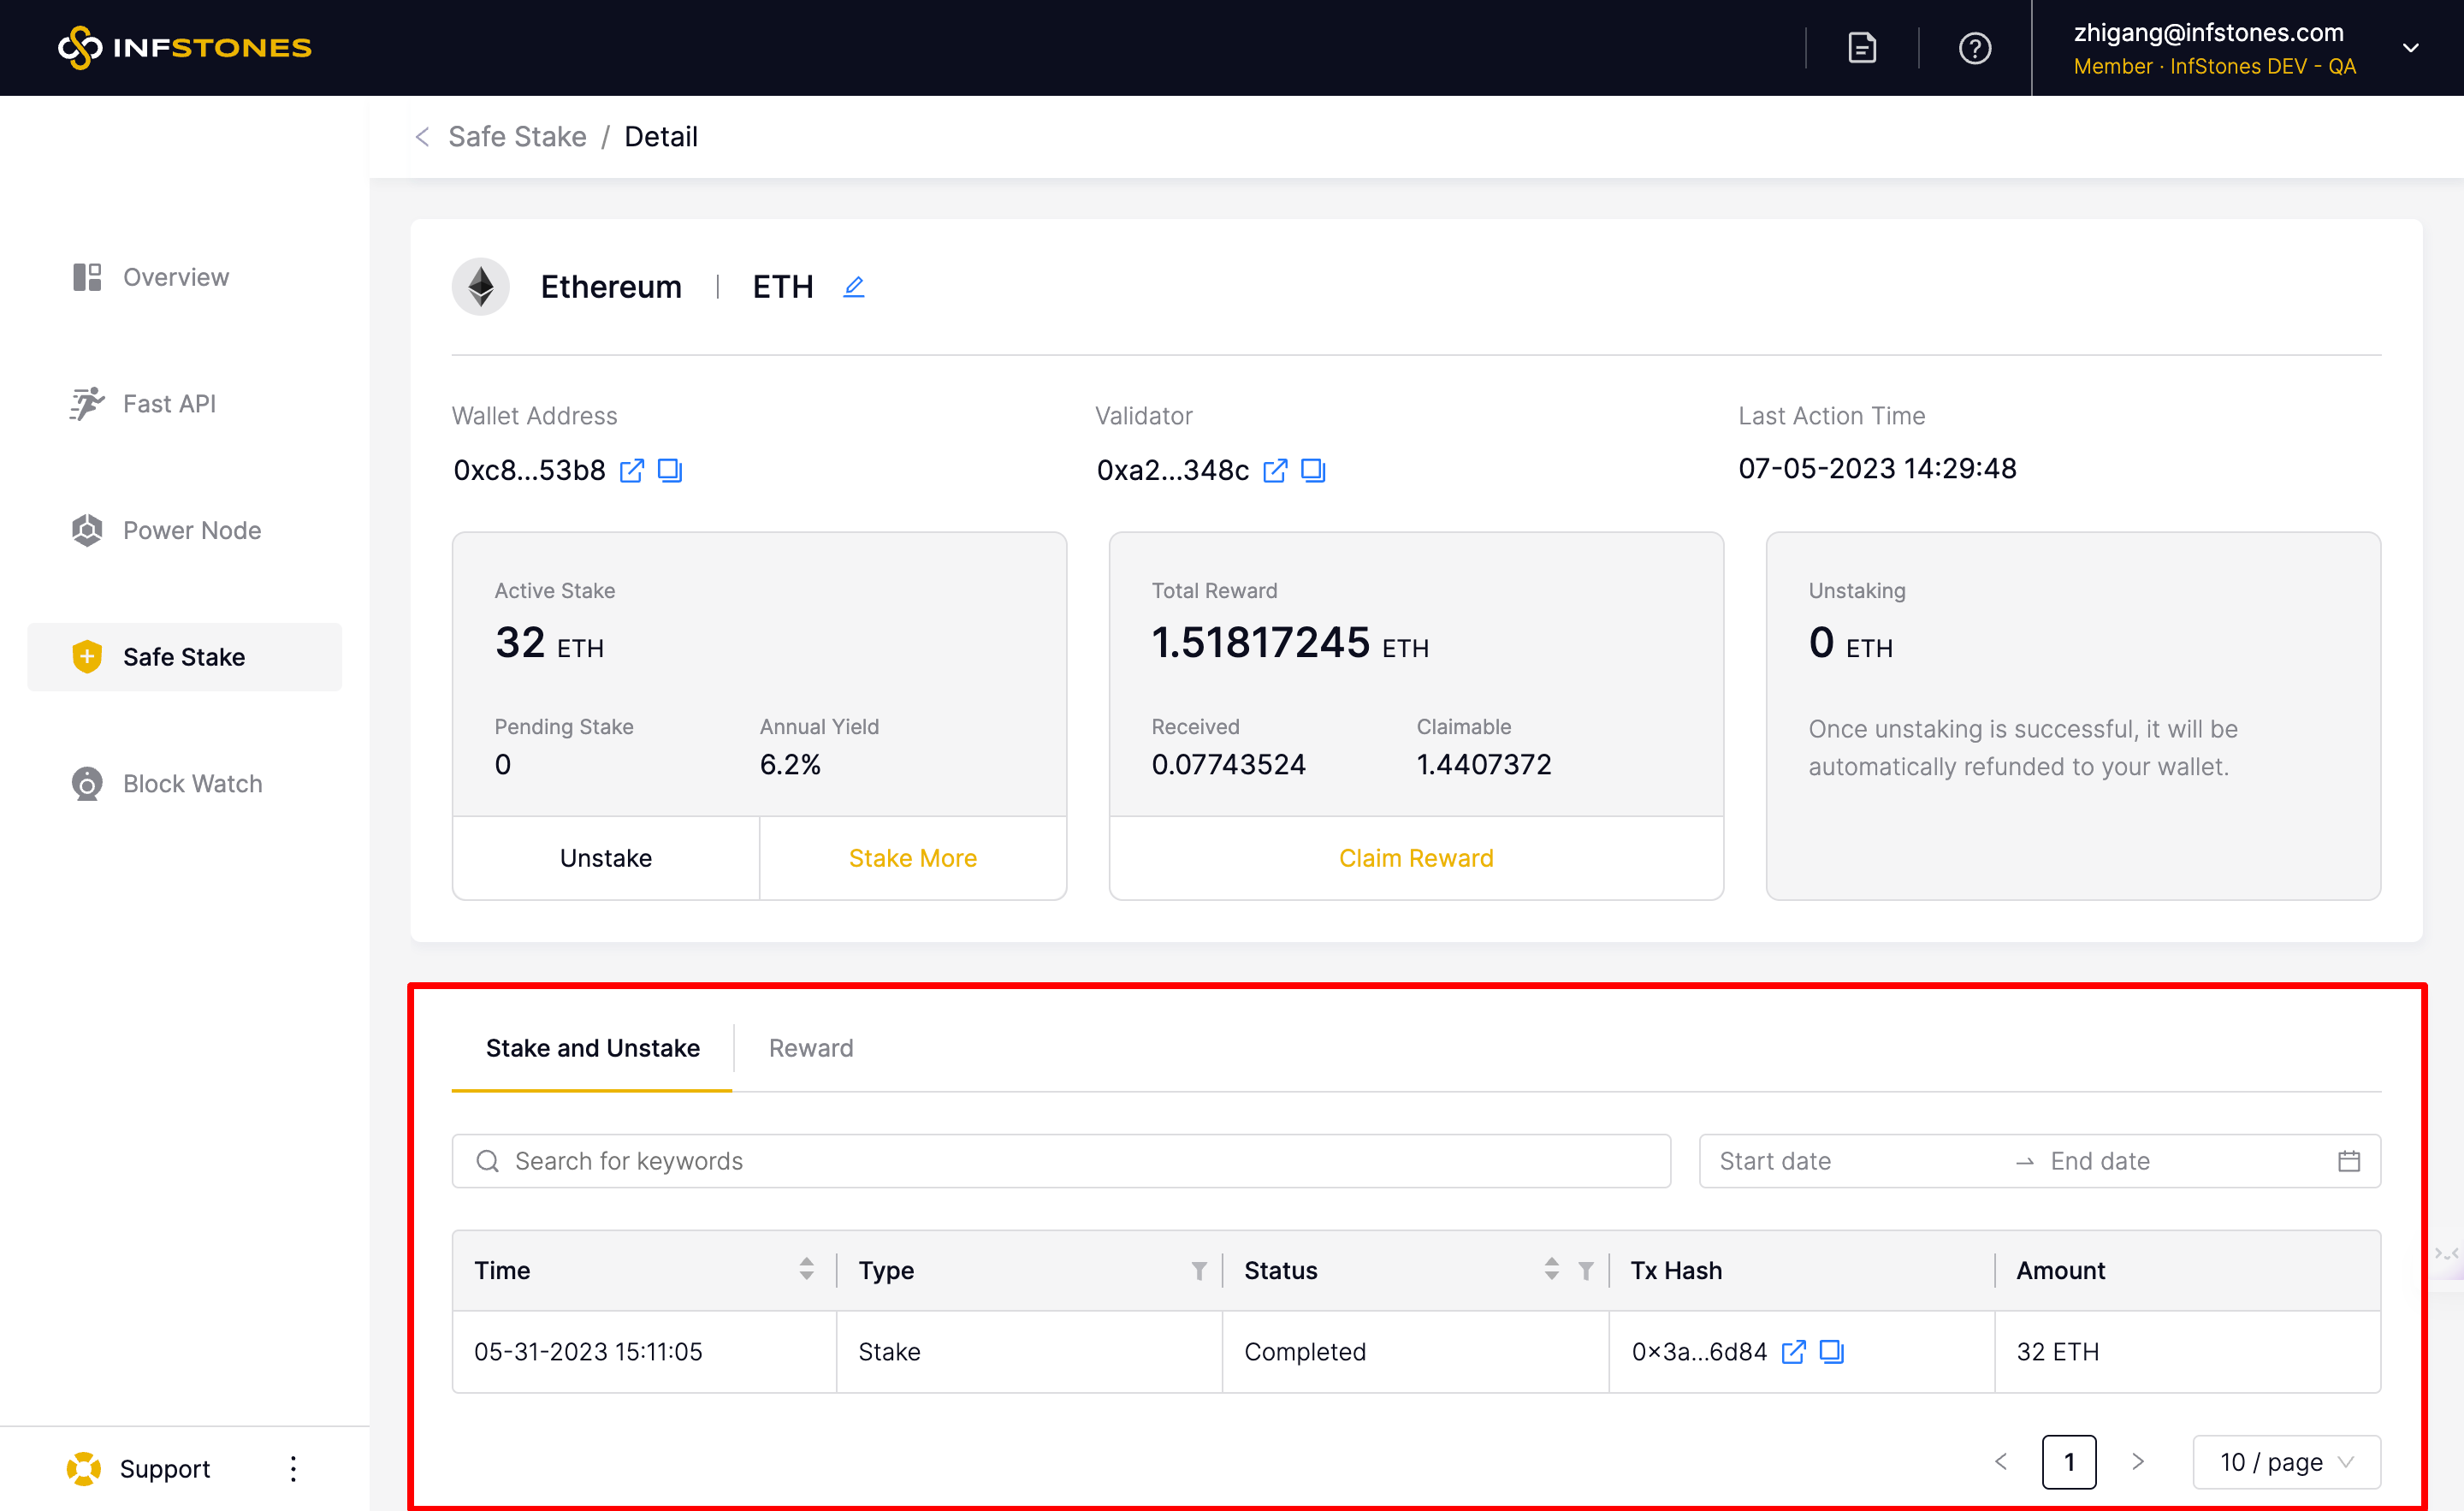The height and width of the screenshot is (1511, 2464).
Task: Open Tx Hash 0x3a...6d84 external link
Action: point(1793,1351)
